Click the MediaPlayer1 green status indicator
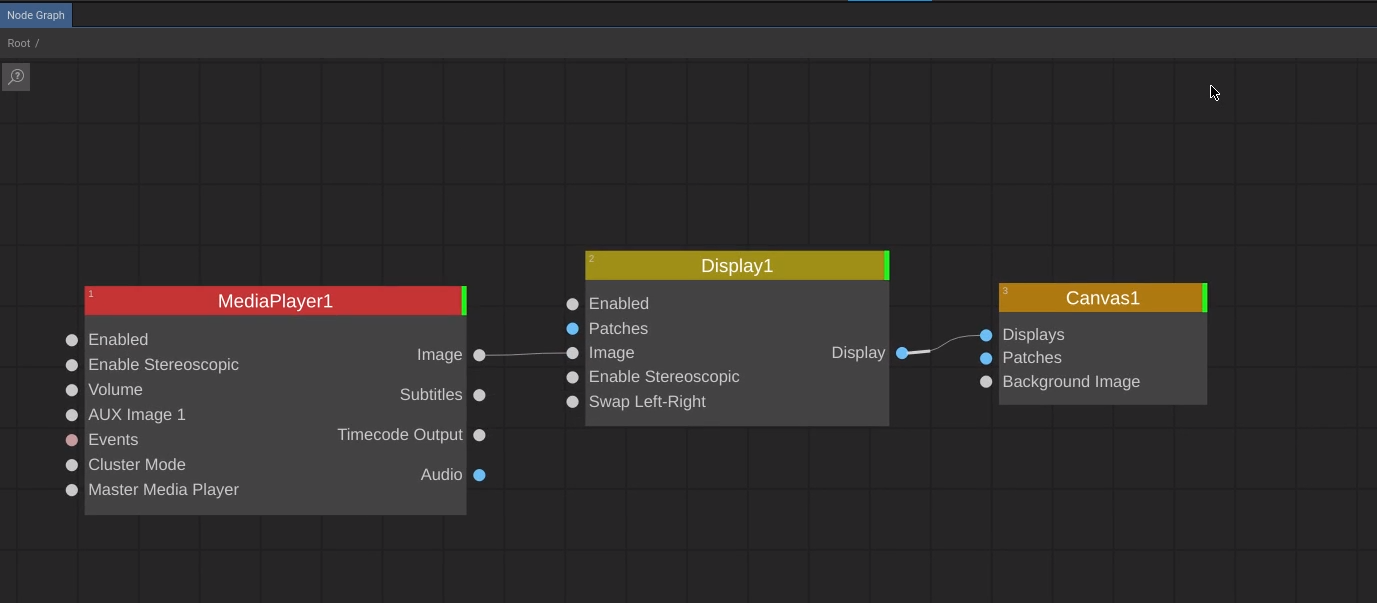This screenshot has width=1377, height=603. pos(464,301)
